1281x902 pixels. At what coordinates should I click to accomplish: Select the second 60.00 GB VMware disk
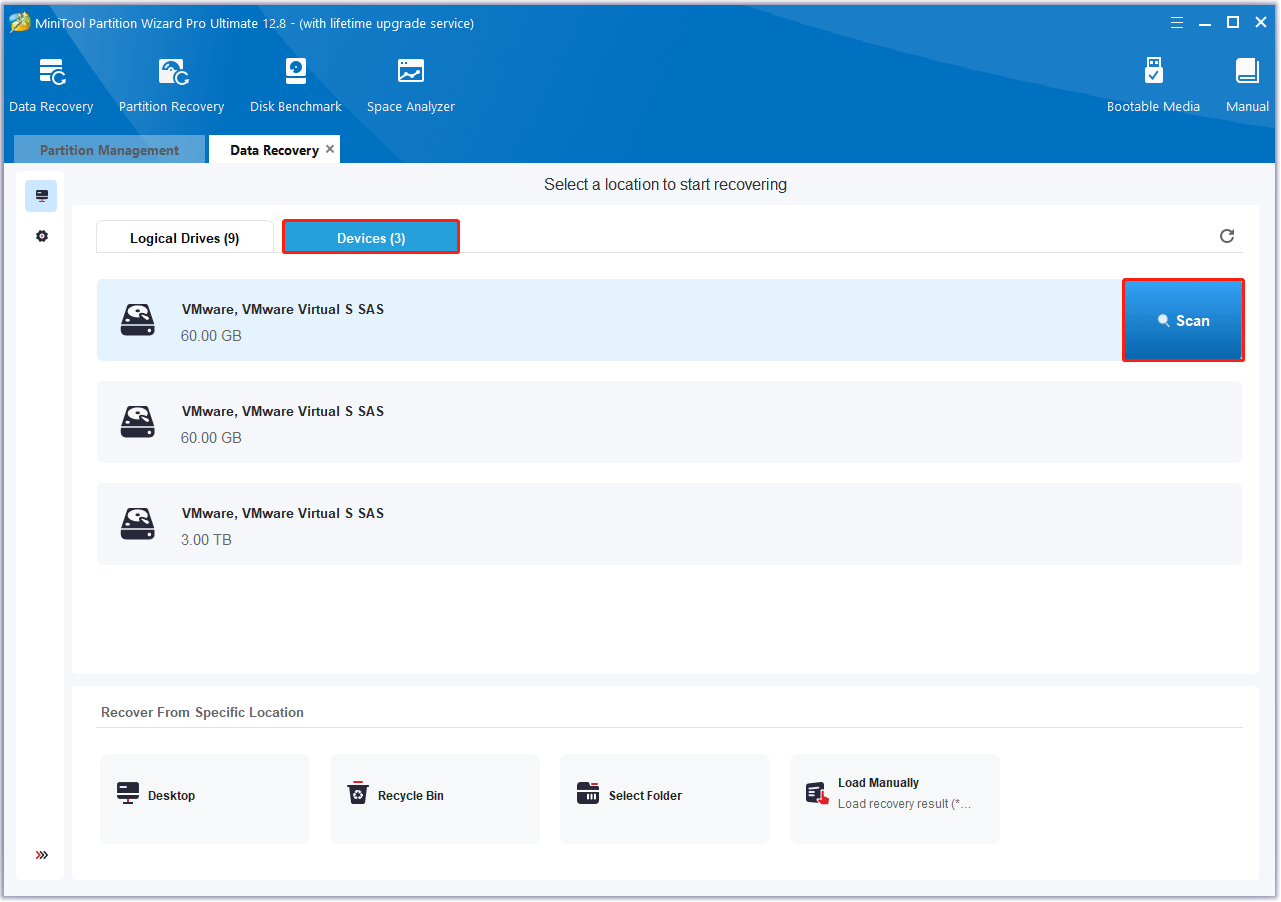669,422
